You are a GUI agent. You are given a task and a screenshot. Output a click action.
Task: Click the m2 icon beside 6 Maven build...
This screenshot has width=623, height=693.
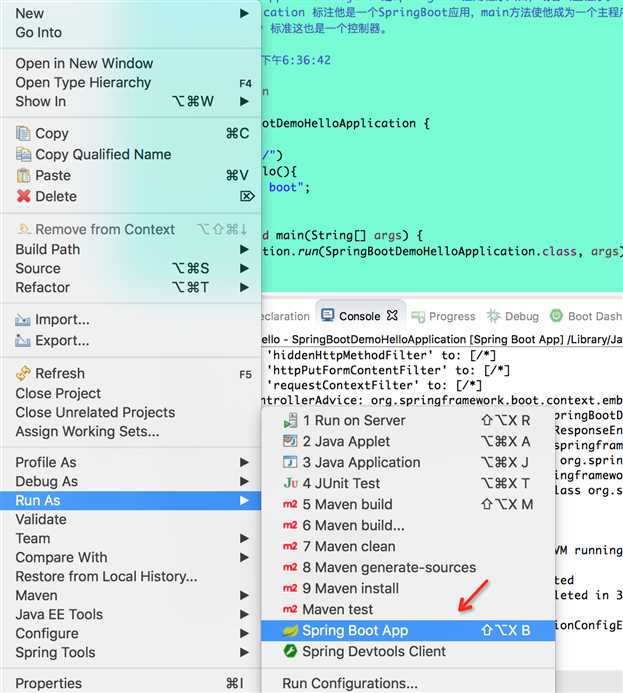click(x=290, y=525)
